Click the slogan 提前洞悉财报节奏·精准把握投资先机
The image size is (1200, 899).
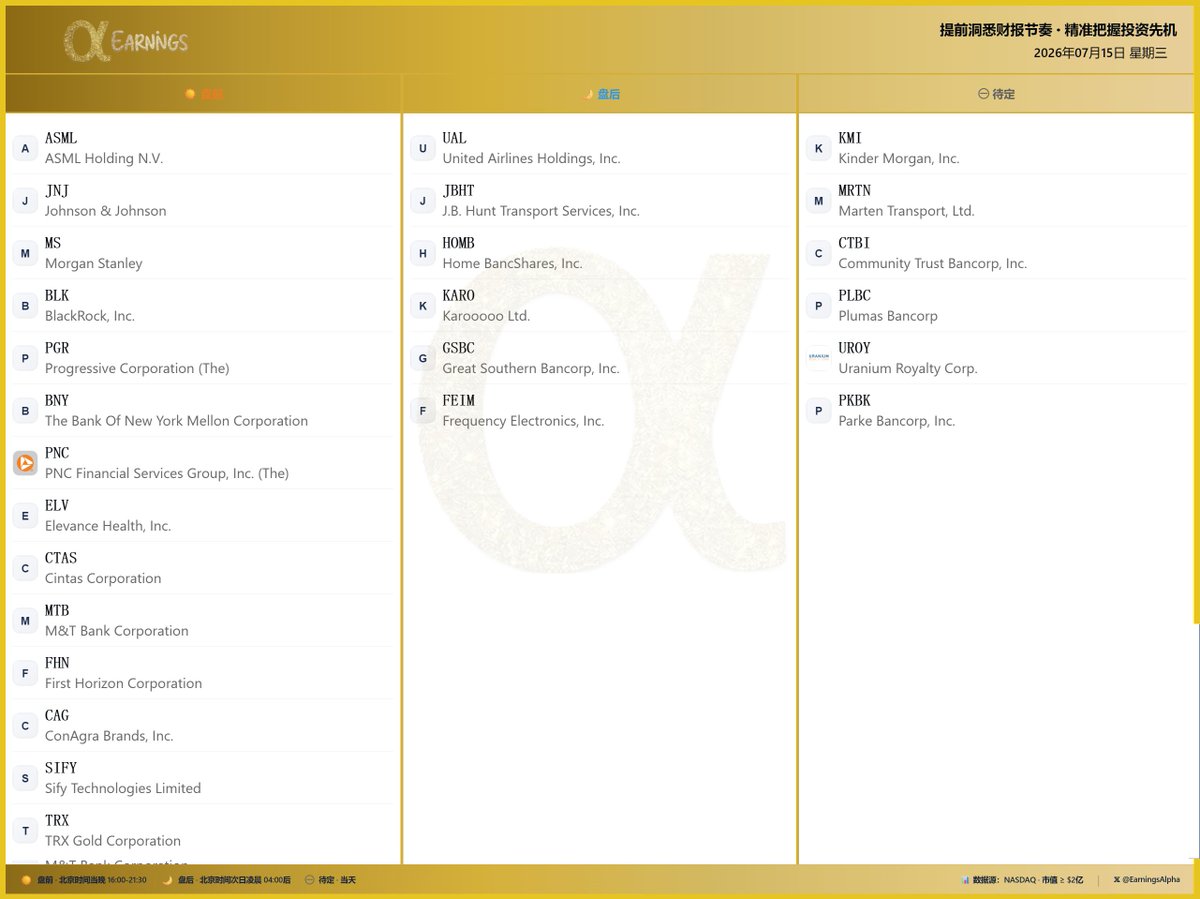(1058, 30)
